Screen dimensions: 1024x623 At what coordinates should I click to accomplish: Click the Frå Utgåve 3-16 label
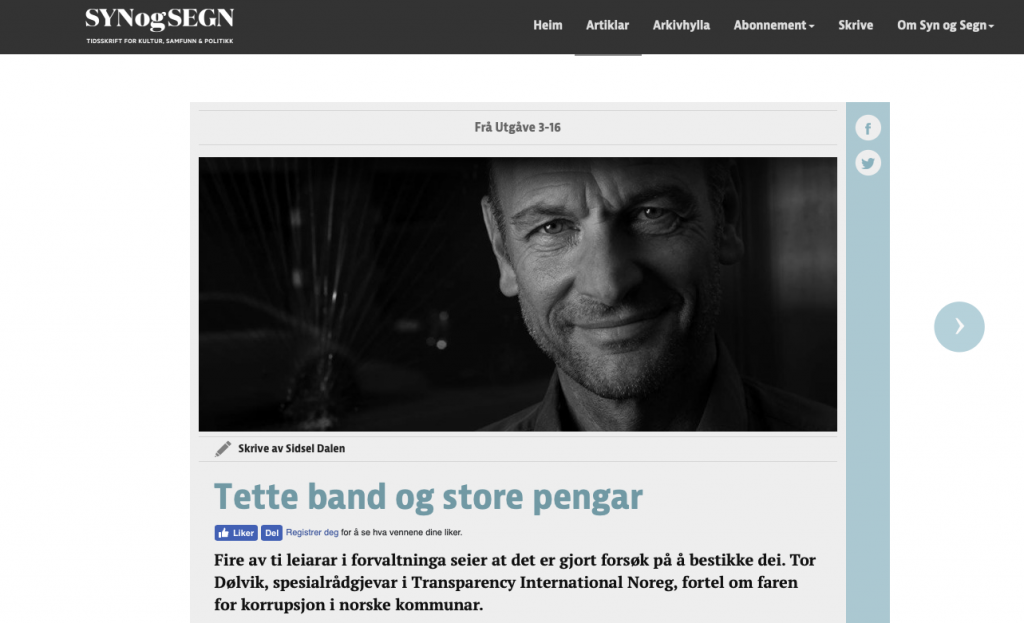click(517, 127)
